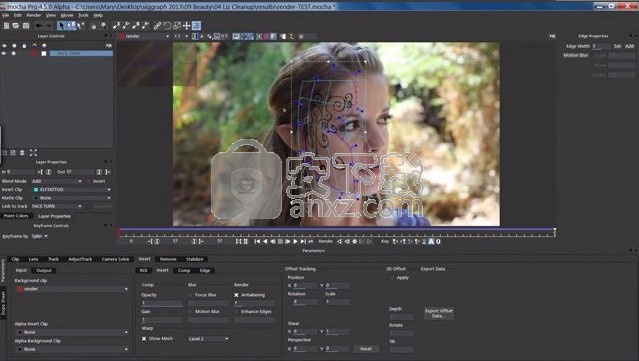Select the Zoom magnifier tool
639x361 pixels.
104,26
